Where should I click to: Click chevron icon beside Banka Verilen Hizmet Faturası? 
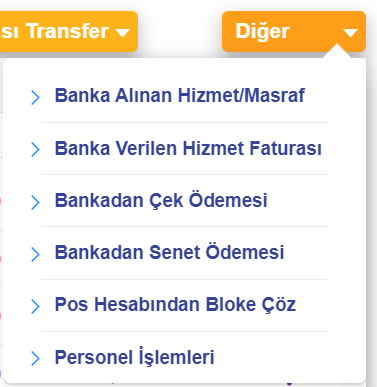[35, 149]
